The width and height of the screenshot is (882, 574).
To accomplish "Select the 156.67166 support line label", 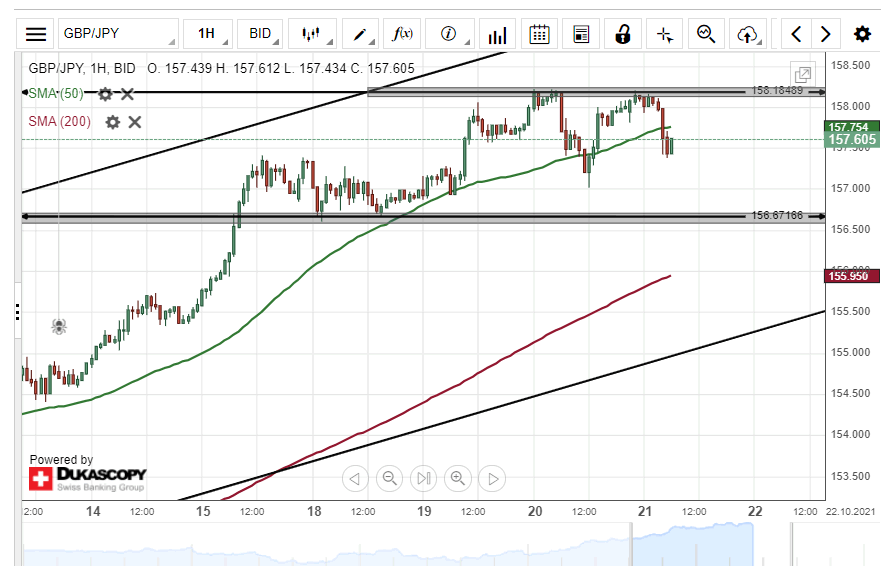I will click(x=777, y=216).
